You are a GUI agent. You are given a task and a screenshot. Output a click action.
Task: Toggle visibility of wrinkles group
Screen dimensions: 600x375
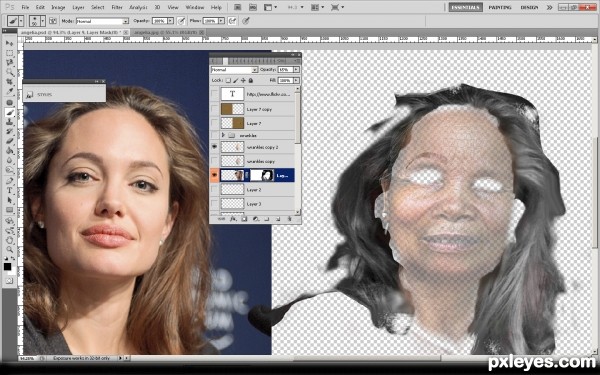[214, 135]
